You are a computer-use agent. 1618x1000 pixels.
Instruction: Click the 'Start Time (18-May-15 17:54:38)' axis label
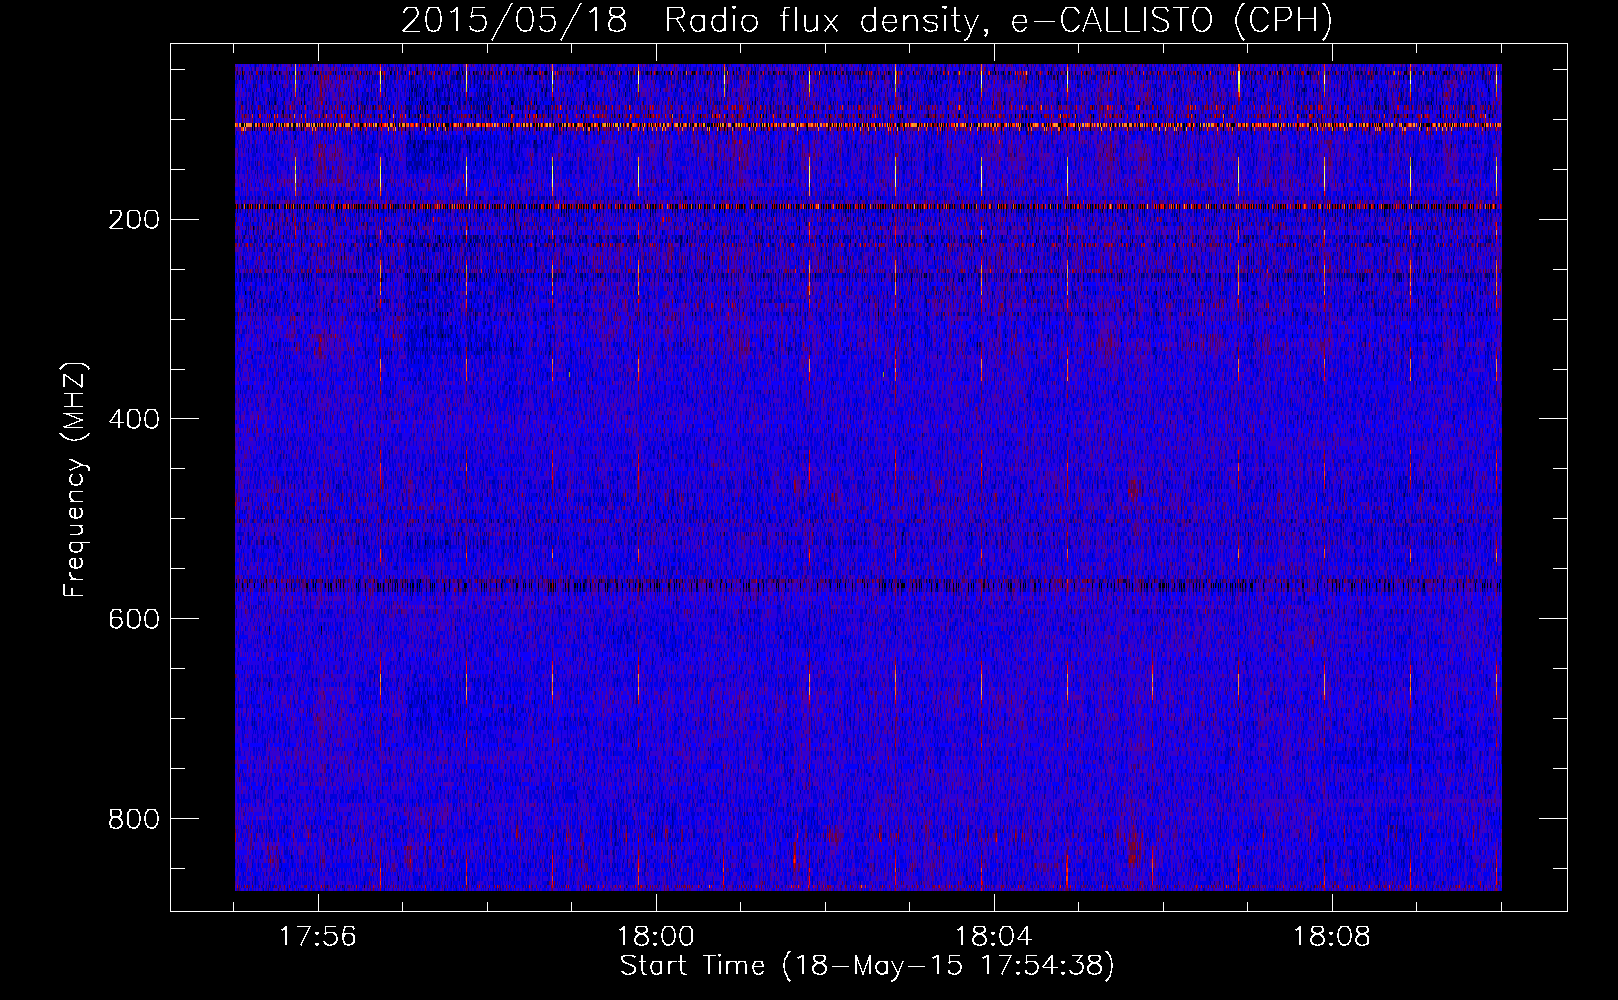click(x=867, y=966)
